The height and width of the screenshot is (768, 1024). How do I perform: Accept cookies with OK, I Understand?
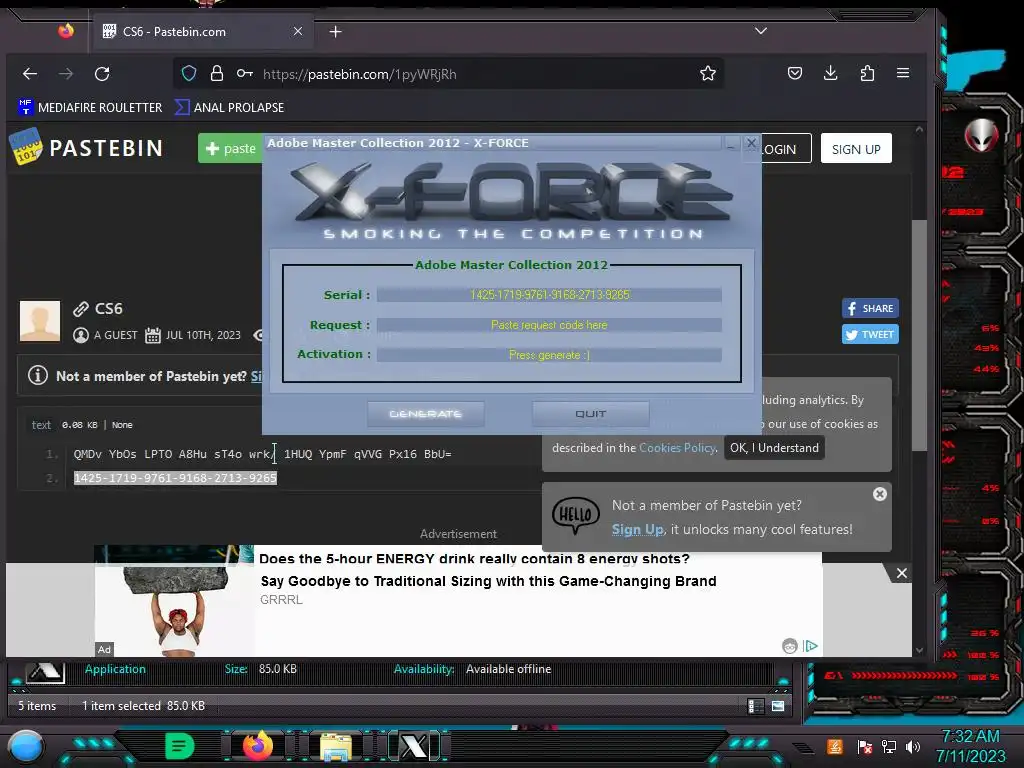(x=774, y=448)
